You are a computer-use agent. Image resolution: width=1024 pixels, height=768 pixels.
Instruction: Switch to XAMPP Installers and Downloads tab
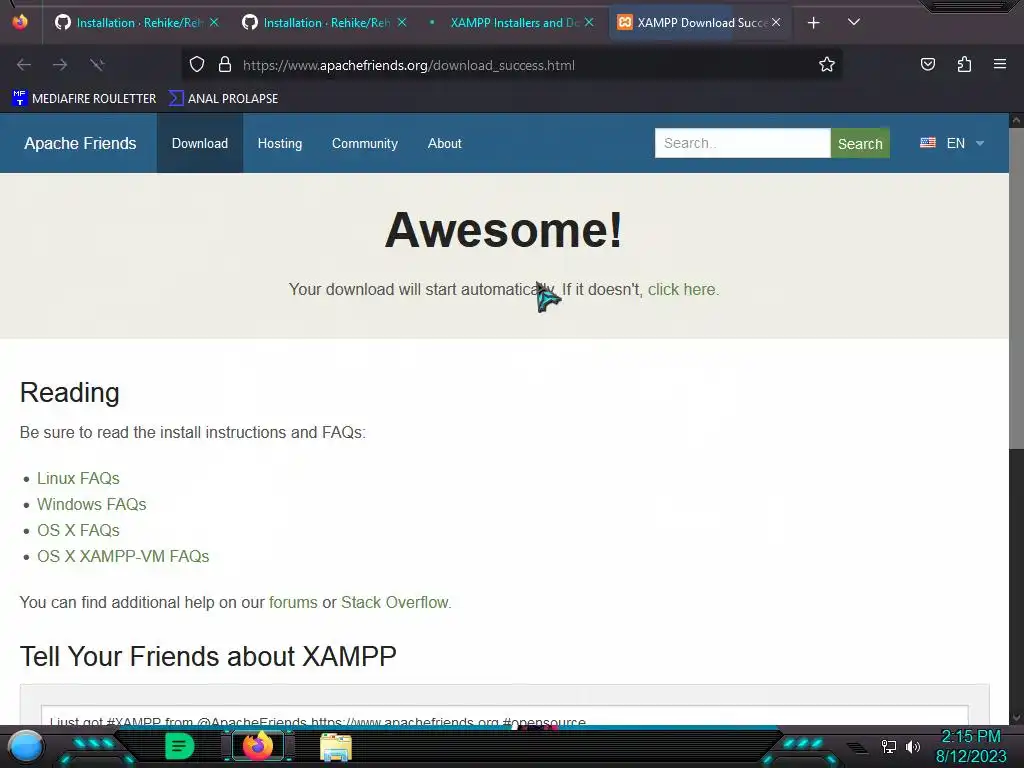[x=511, y=23]
